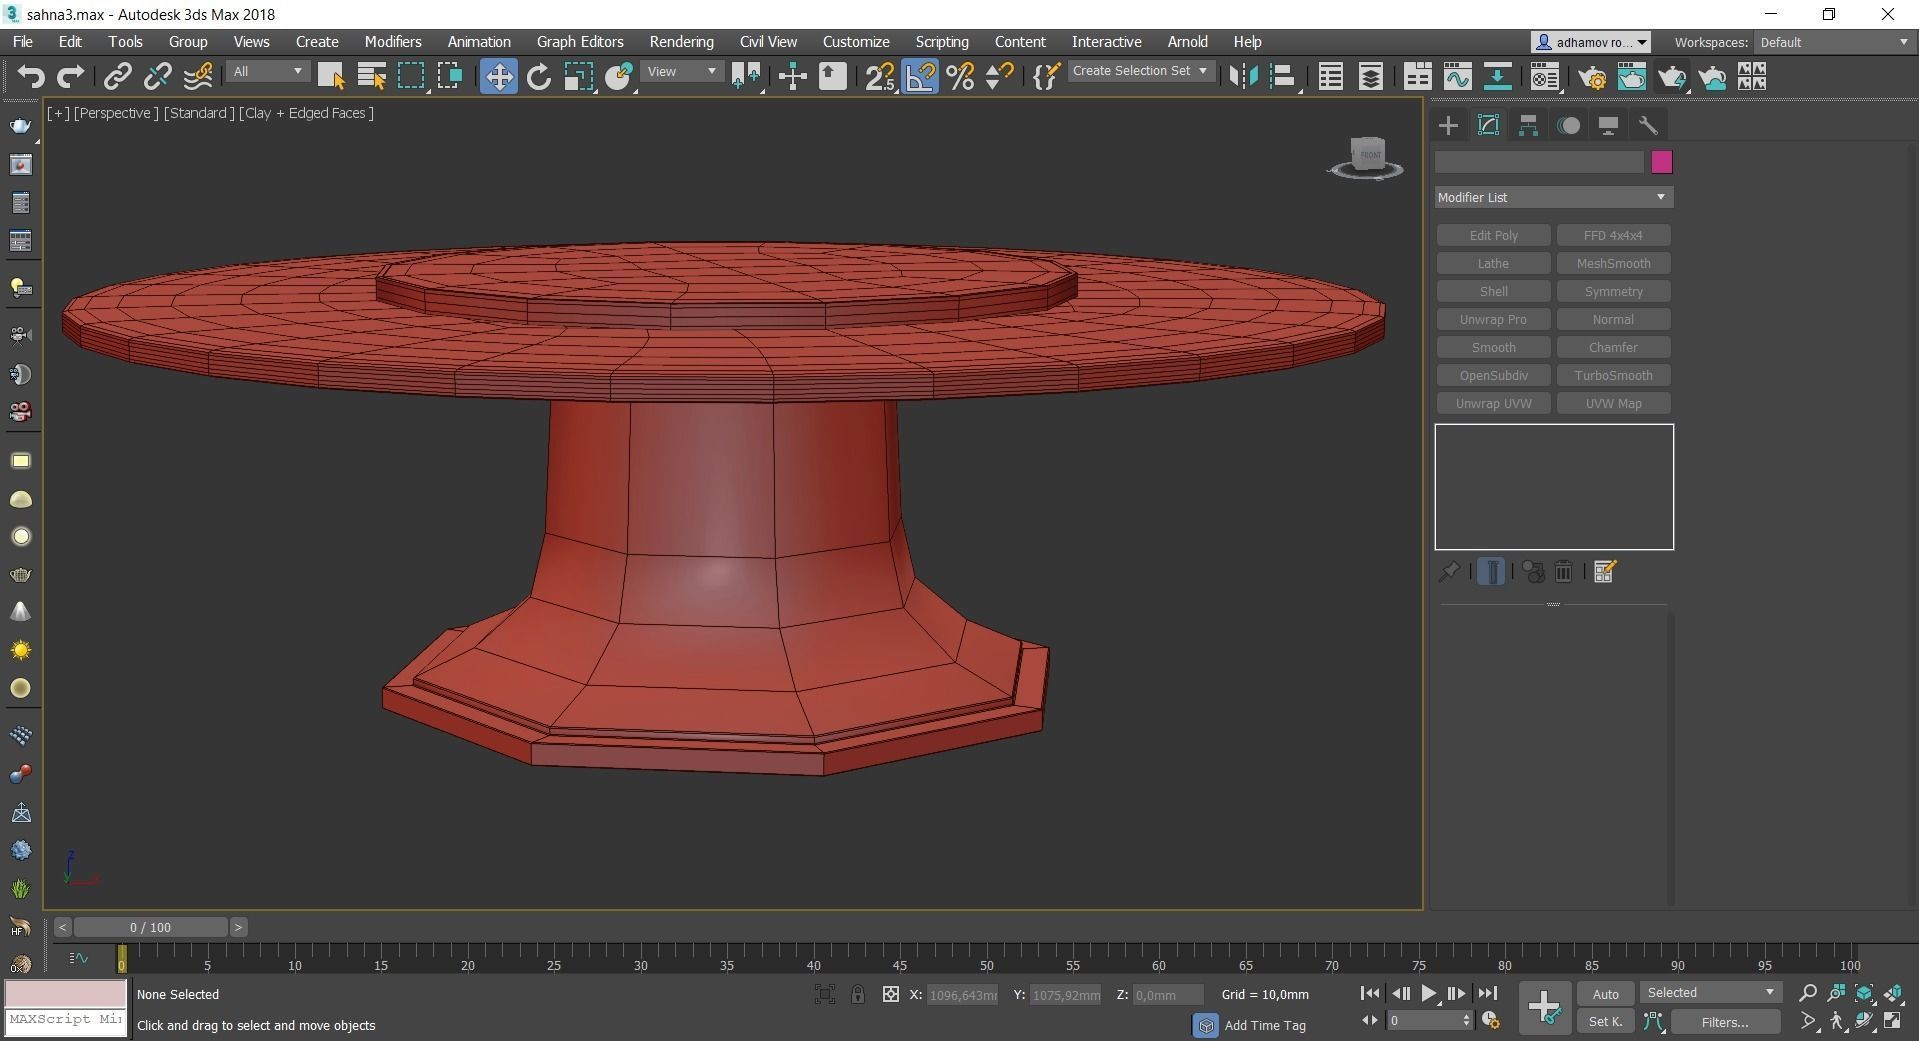The height and width of the screenshot is (1041, 1919).
Task: Open Key Filters dialog
Action: (1725, 1022)
